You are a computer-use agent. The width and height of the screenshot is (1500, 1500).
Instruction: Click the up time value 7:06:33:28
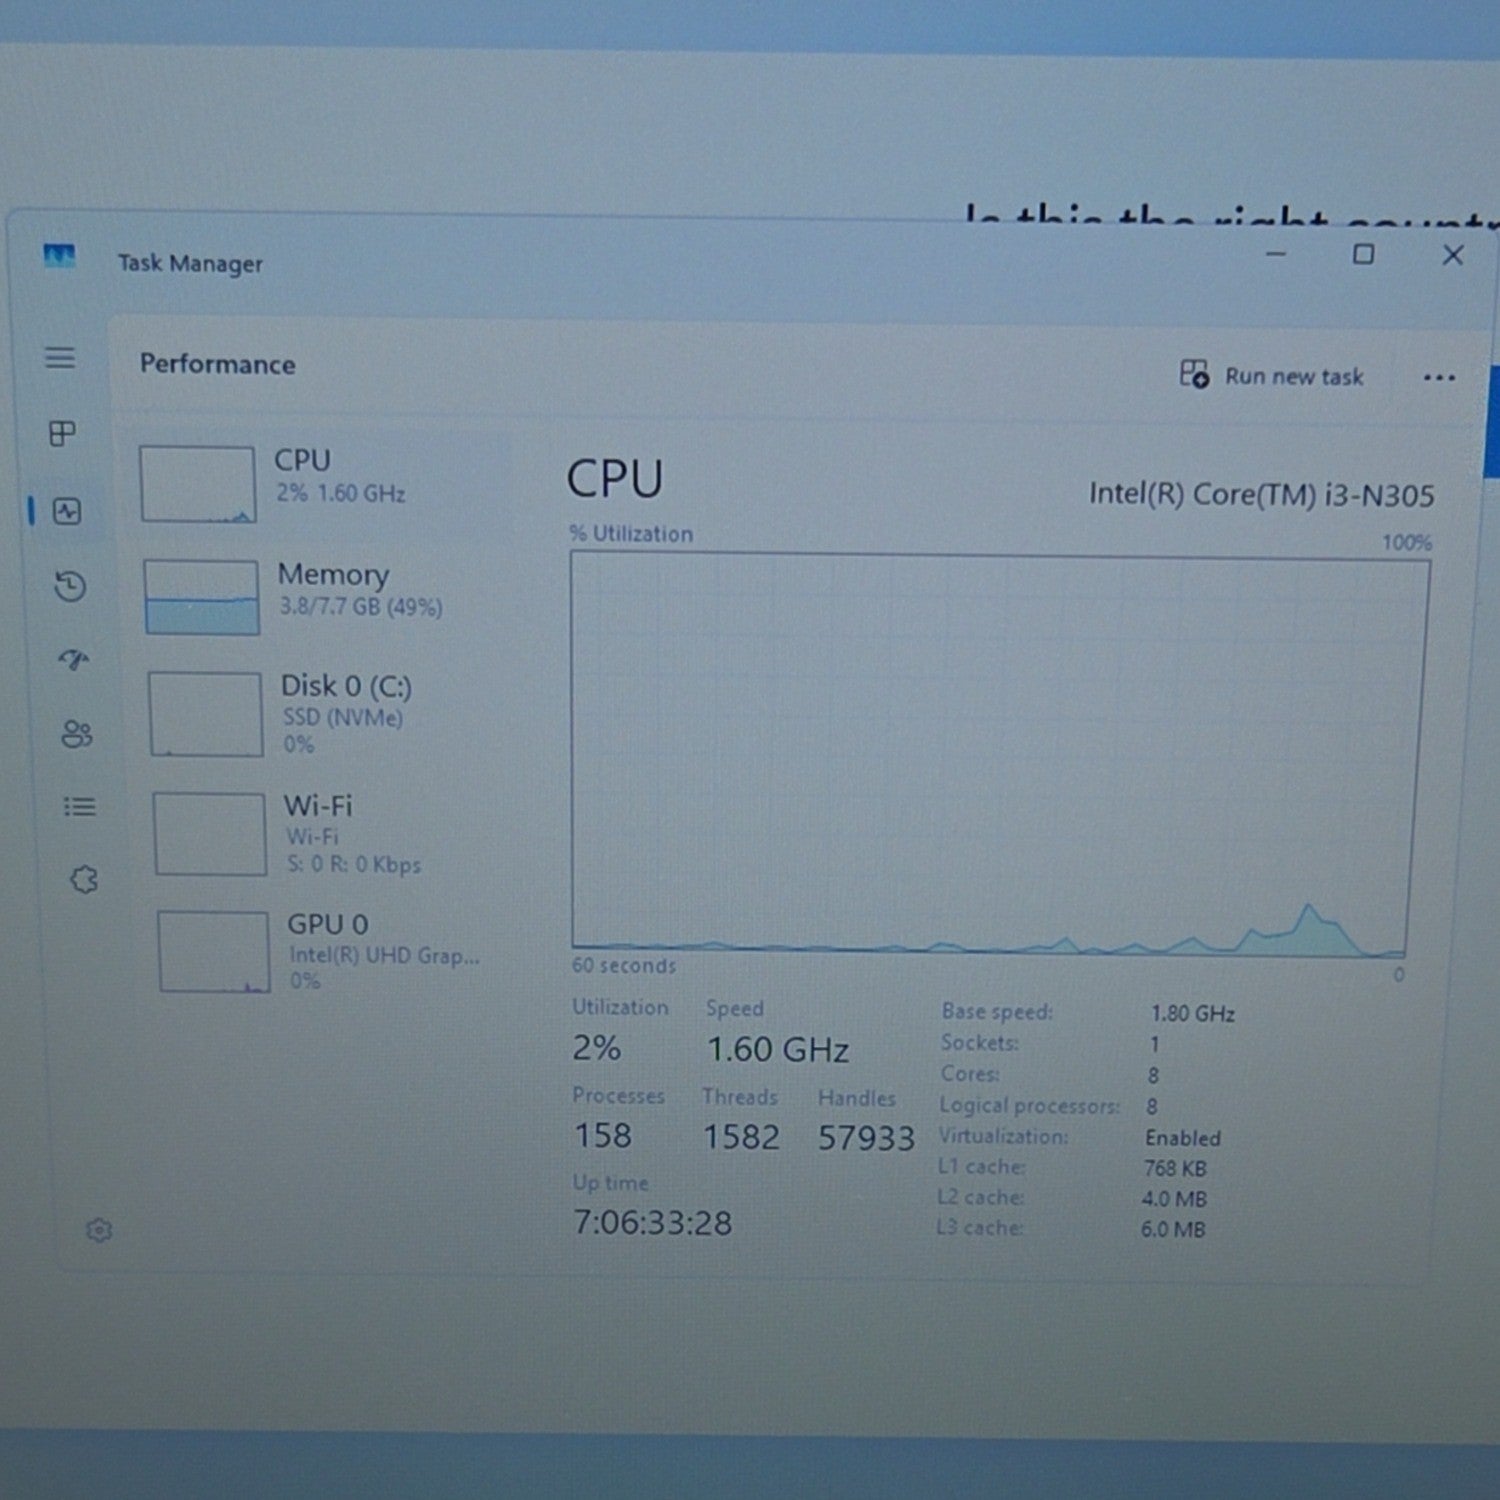(x=652, y=1223)
